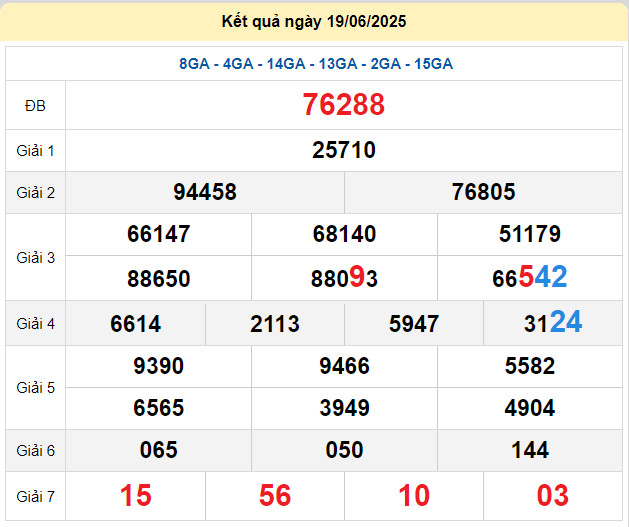Select seventh prize number 03
The width and height of the screenshot is (629, 527).
pyautogui.click(x=553, y=495)
